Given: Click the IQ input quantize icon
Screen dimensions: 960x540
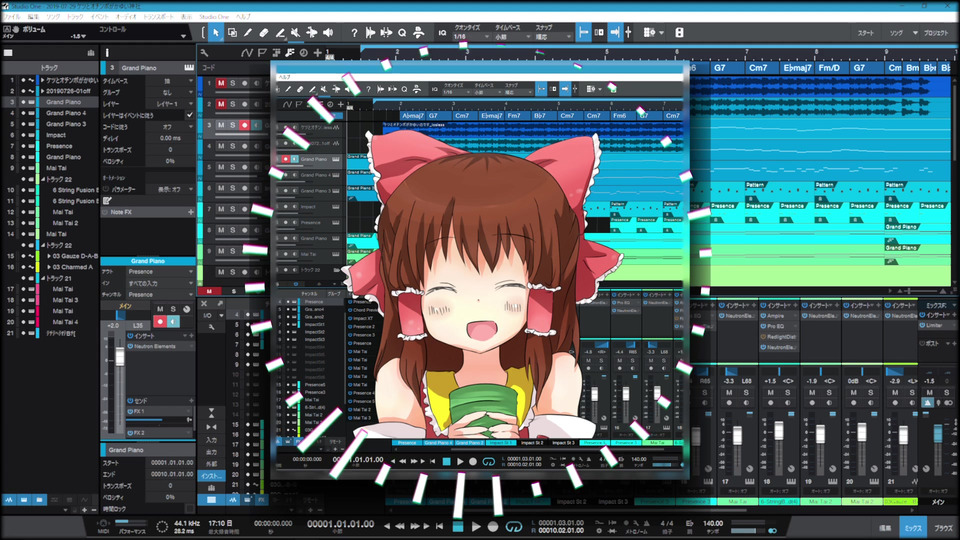Looking at the screenshot, I should [442, 32].
